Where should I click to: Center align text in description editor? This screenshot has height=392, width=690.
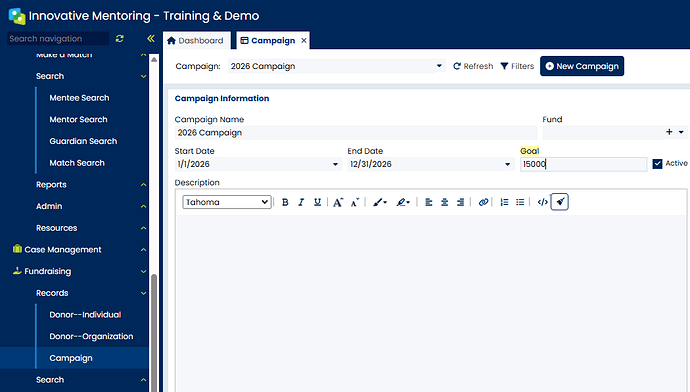point(444,202)
